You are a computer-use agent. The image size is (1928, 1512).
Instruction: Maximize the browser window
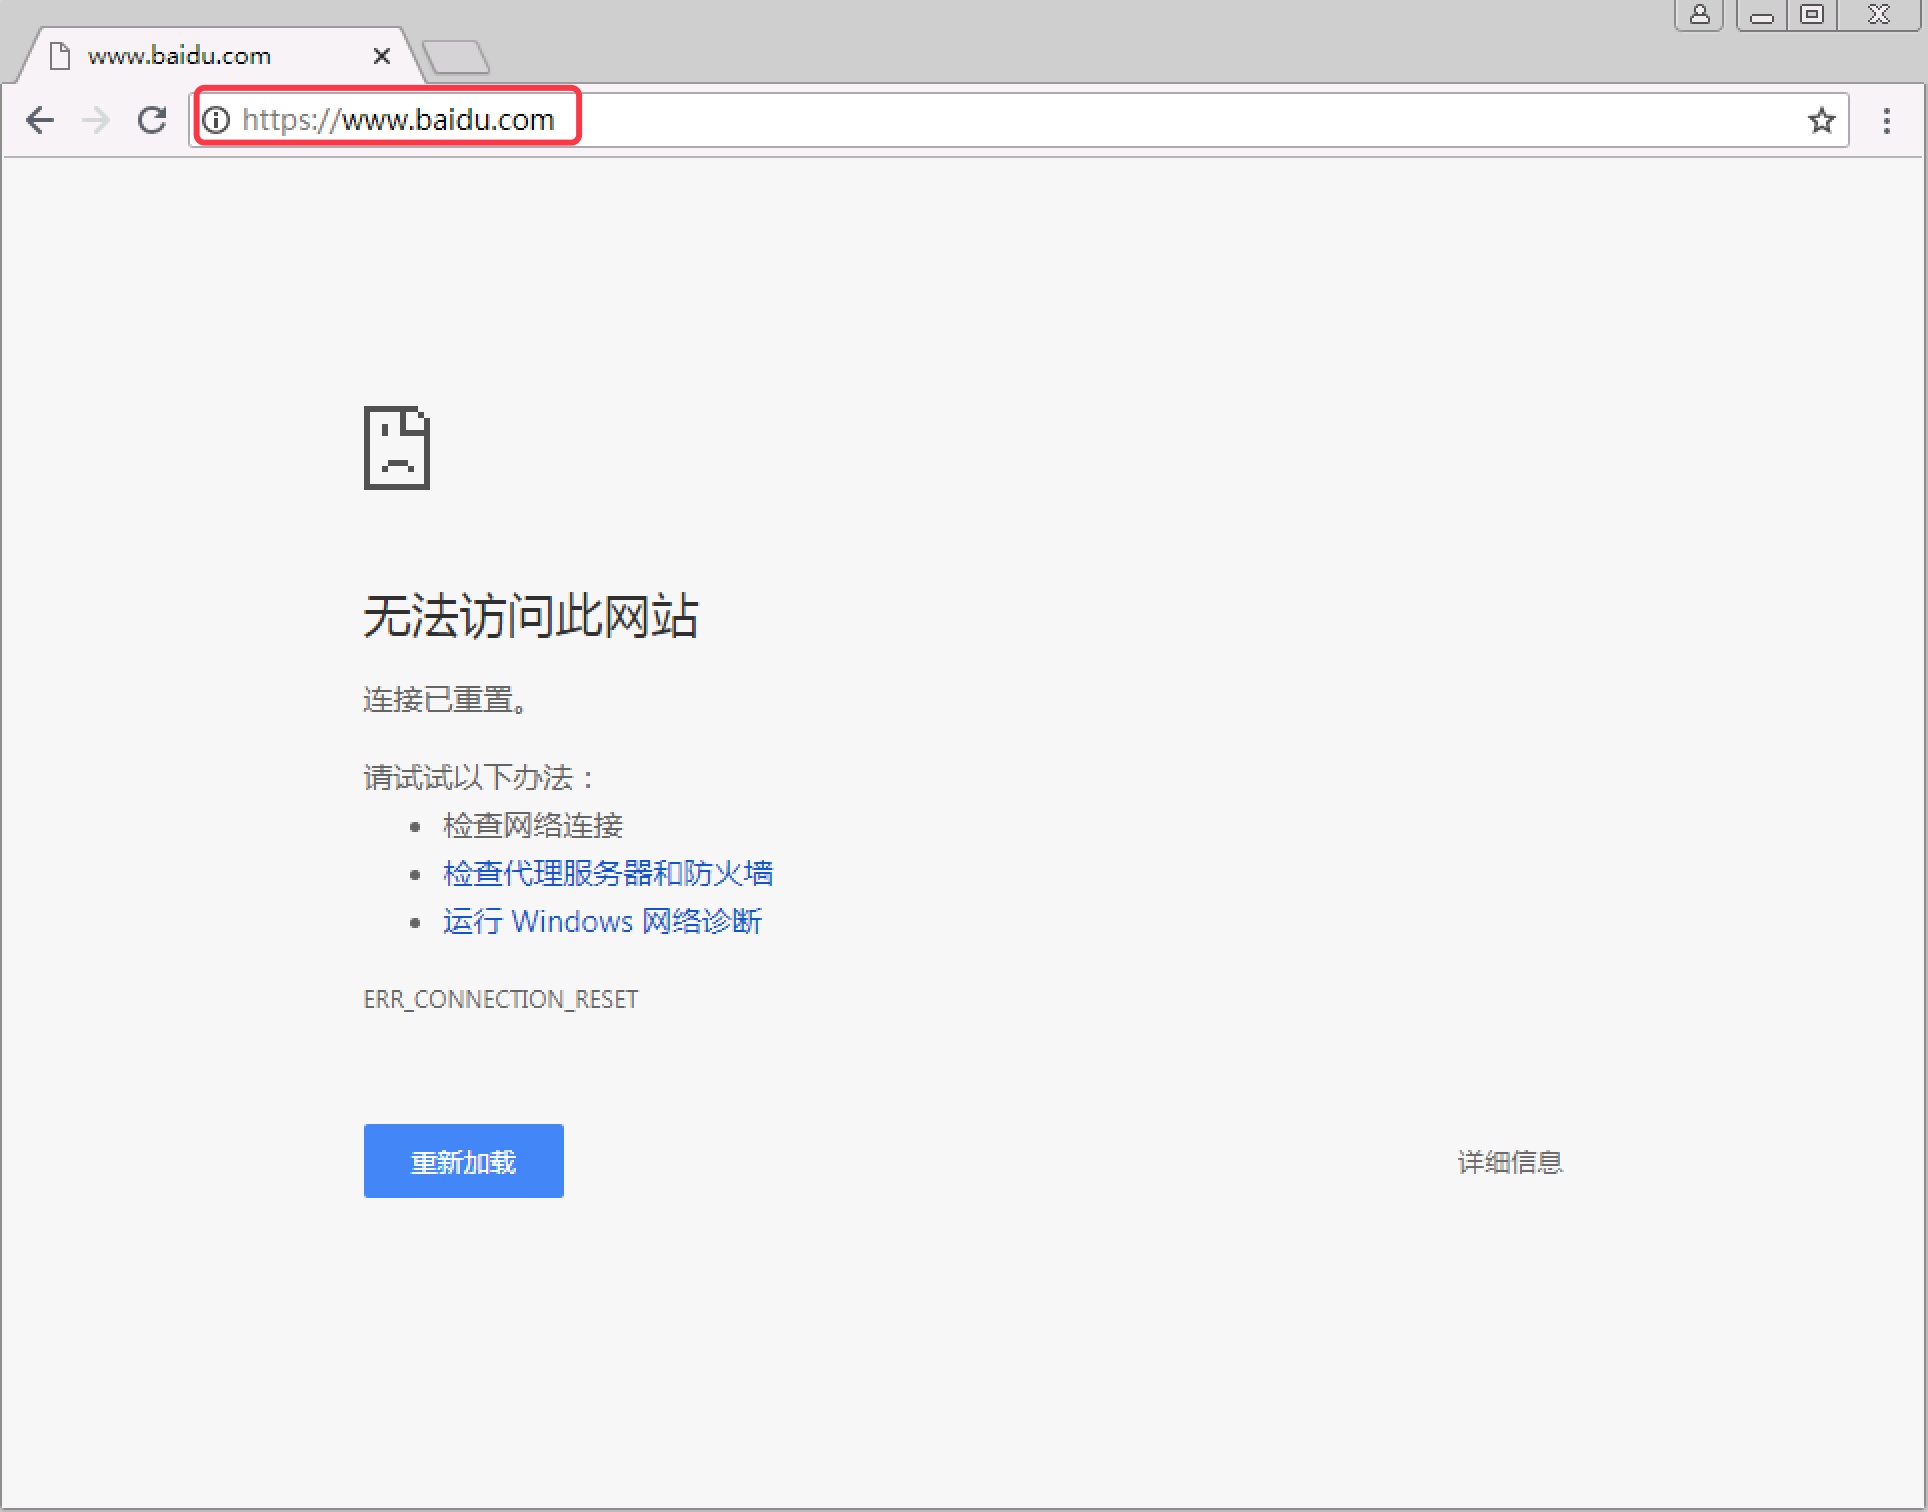pyautogui.click(x=1811, y=15)
